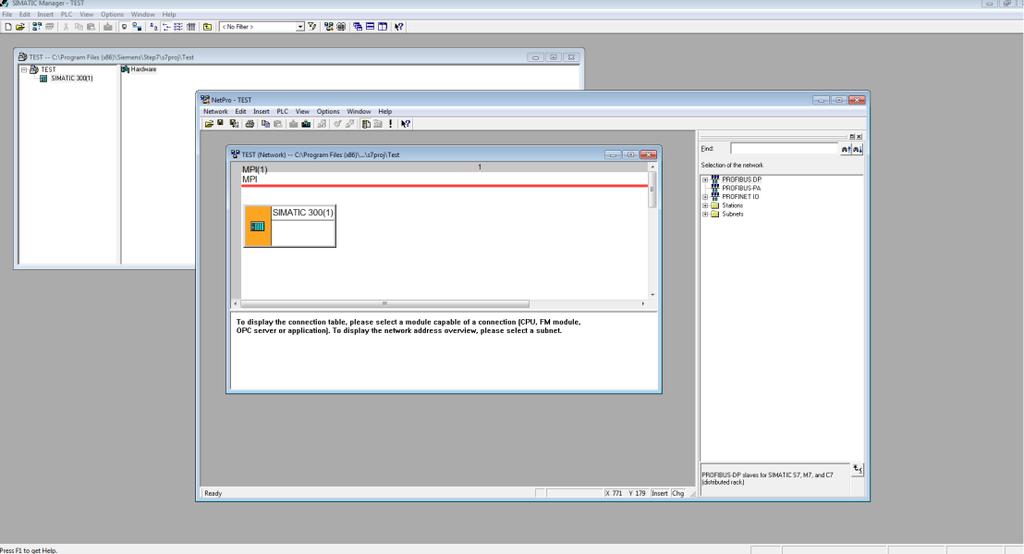Screen dimensions: 1024x554
Task: Click Cascade windows icon in SIMATIC Manager toolbar
Action: pos(357,27)
